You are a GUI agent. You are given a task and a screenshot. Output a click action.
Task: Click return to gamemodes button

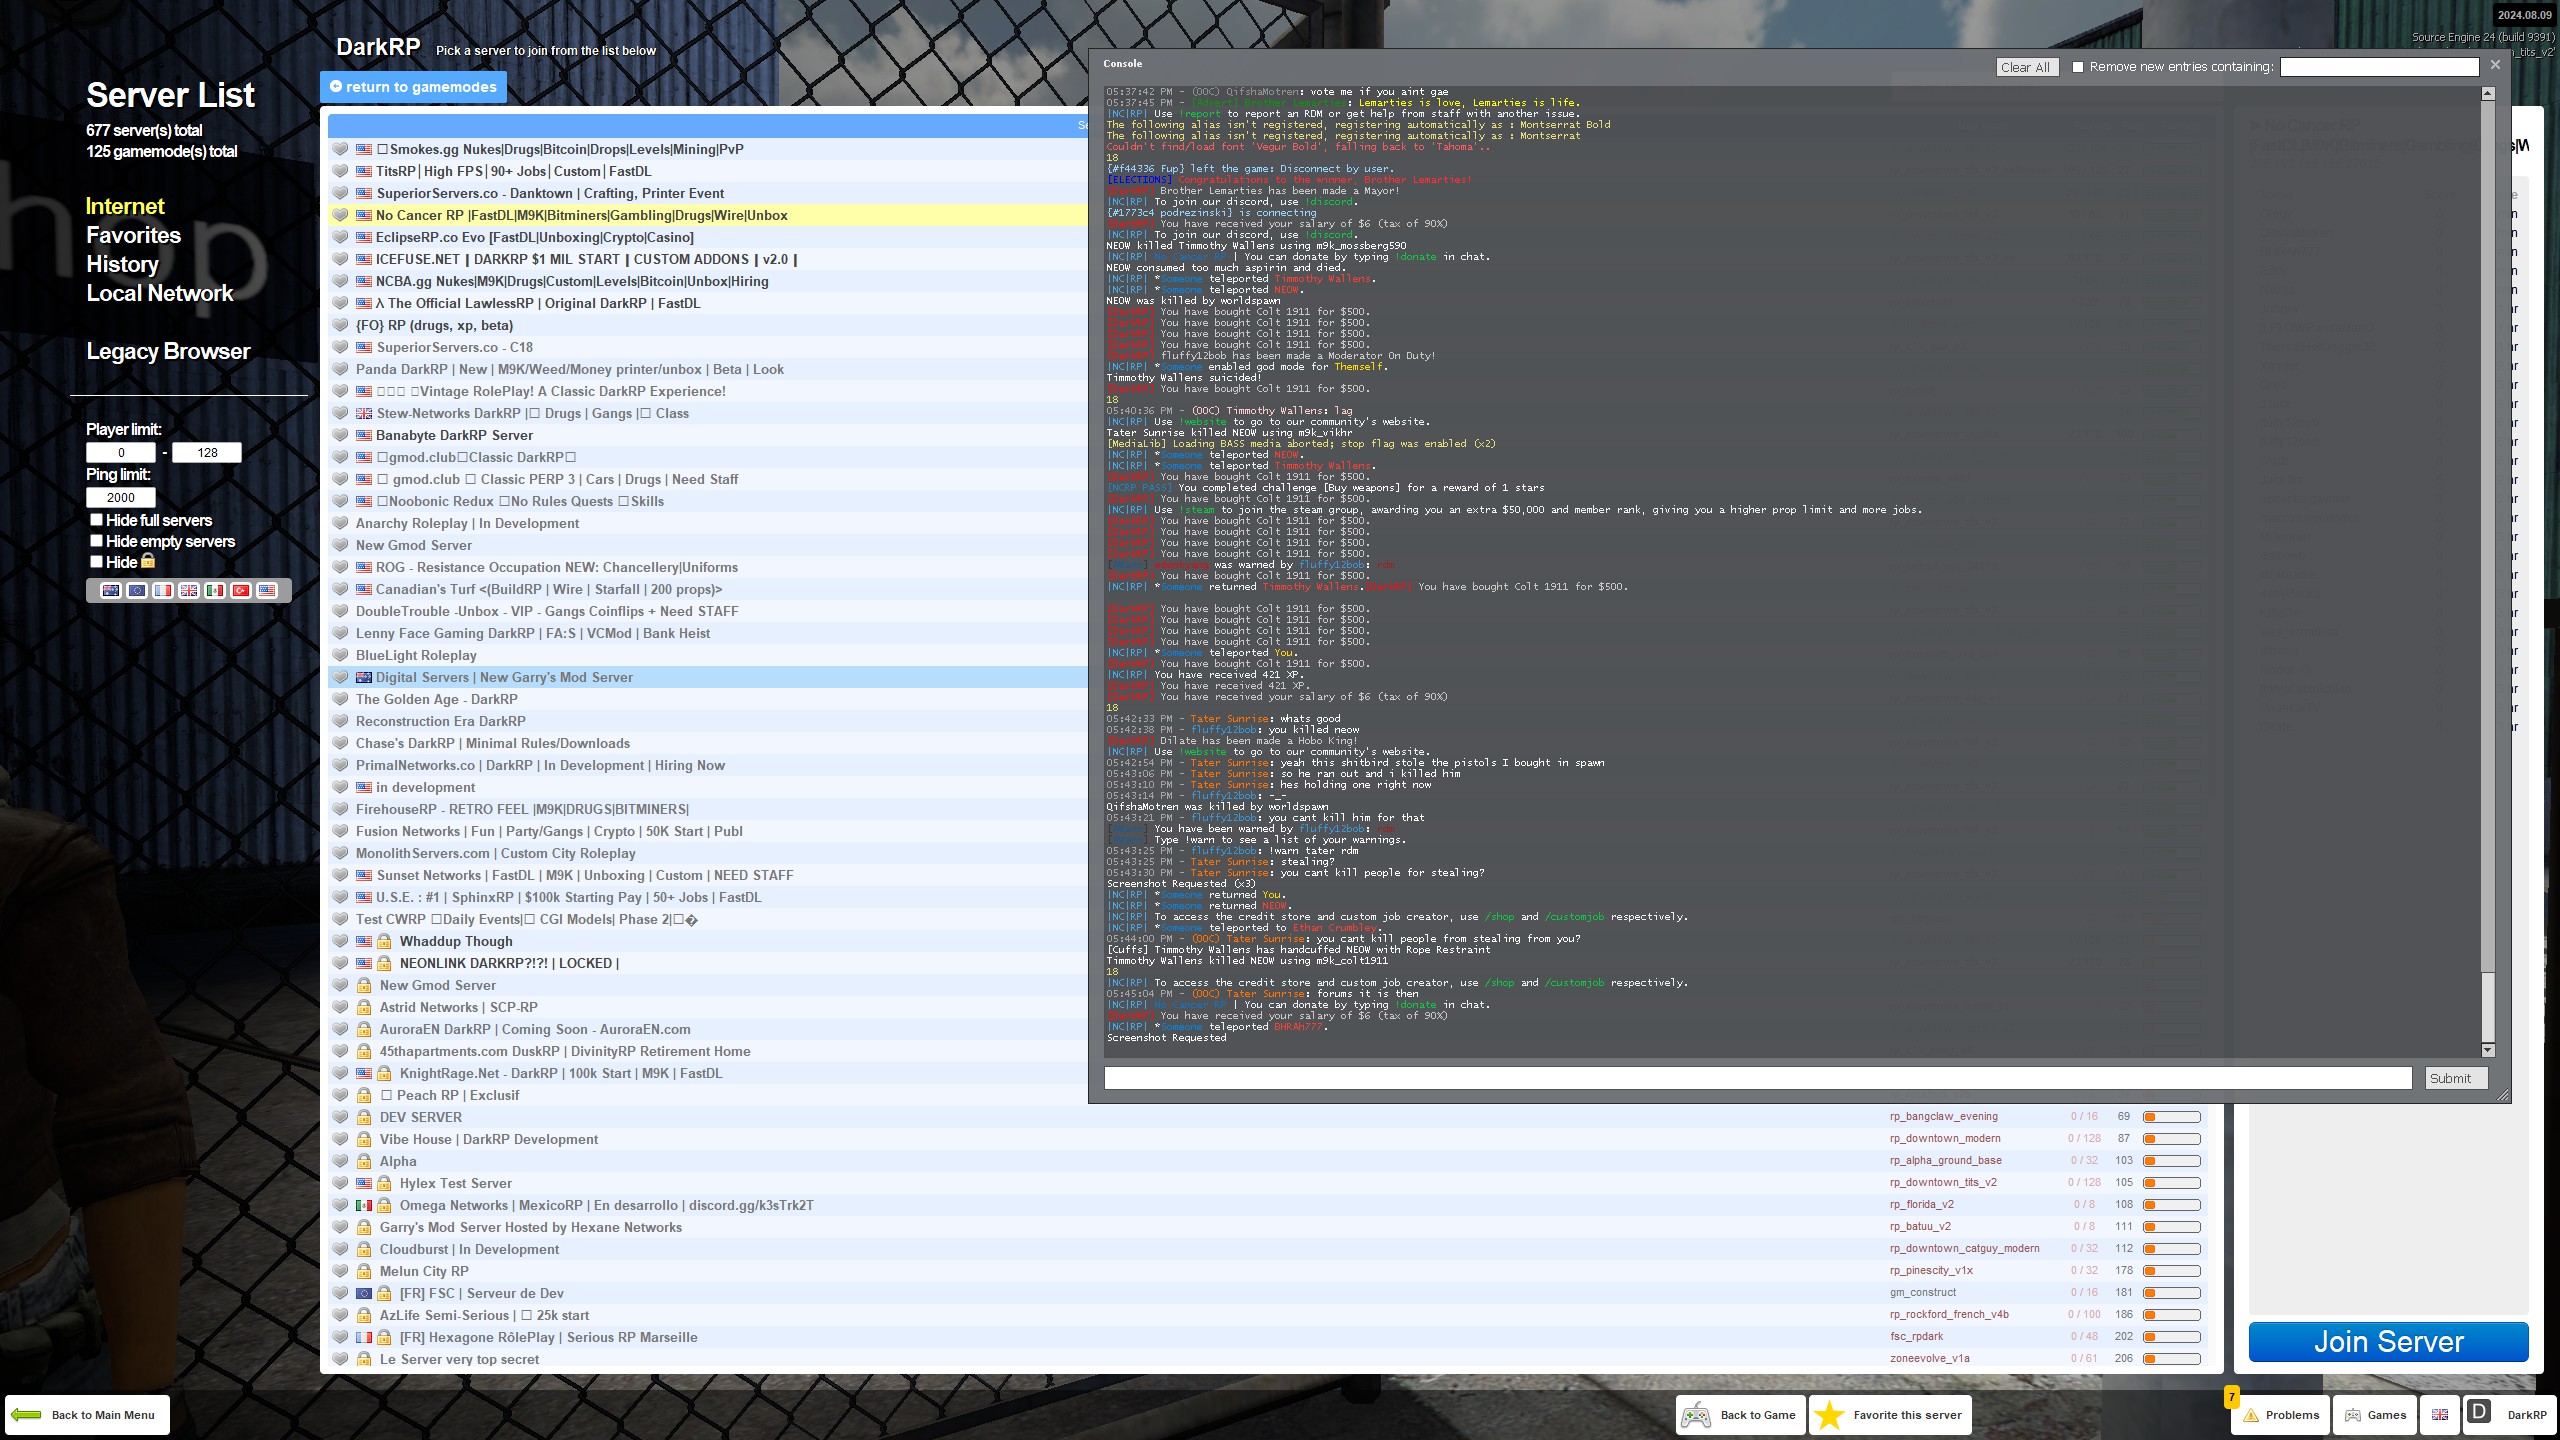[413, 87]
